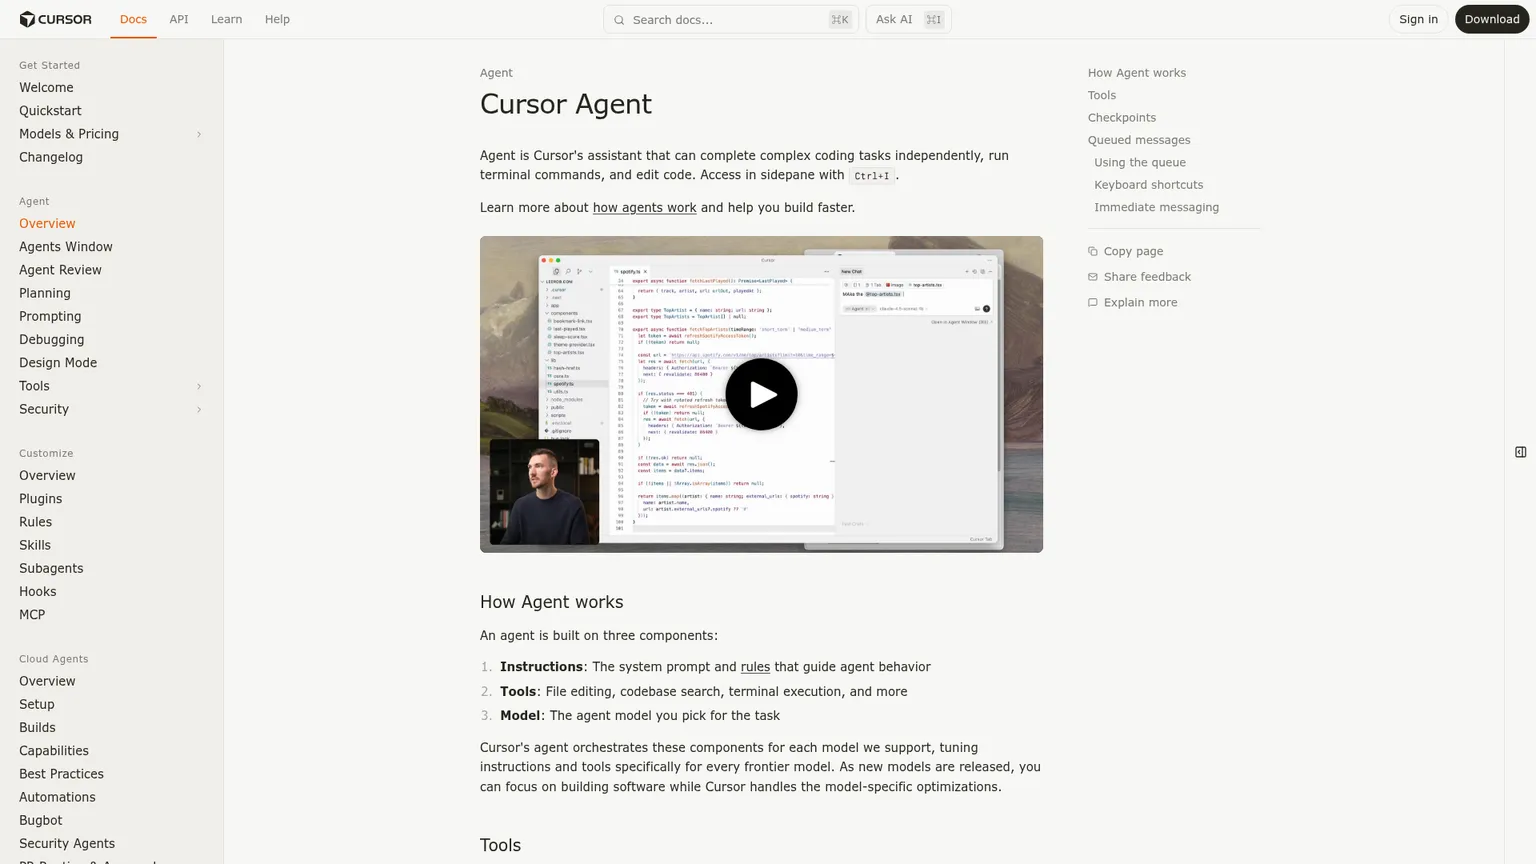Open the Welcome page

(46, 88)
